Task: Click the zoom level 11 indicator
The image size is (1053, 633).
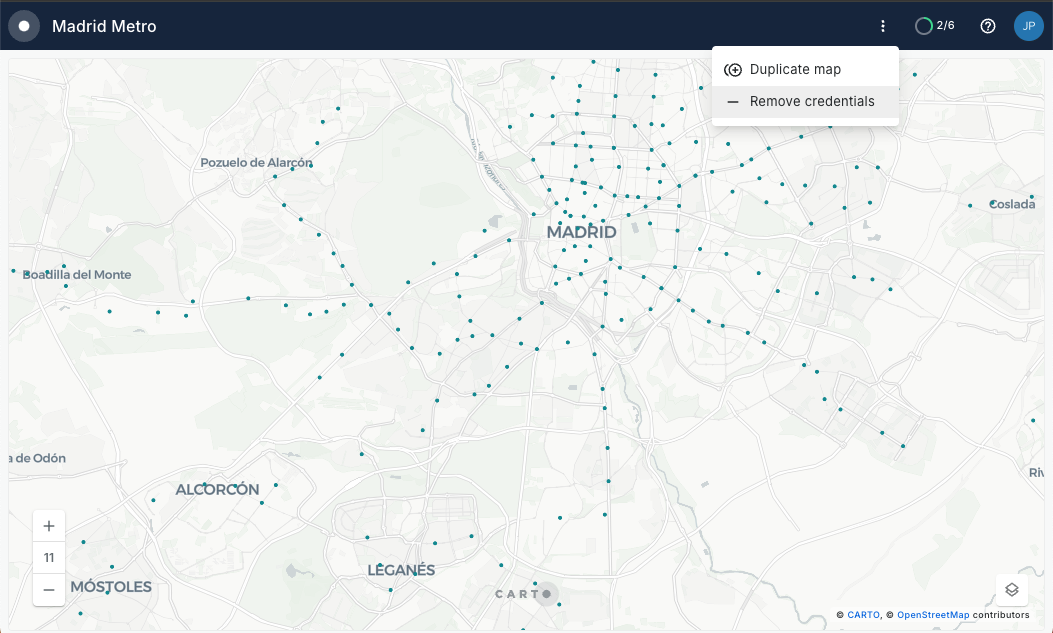Action: 49,558
